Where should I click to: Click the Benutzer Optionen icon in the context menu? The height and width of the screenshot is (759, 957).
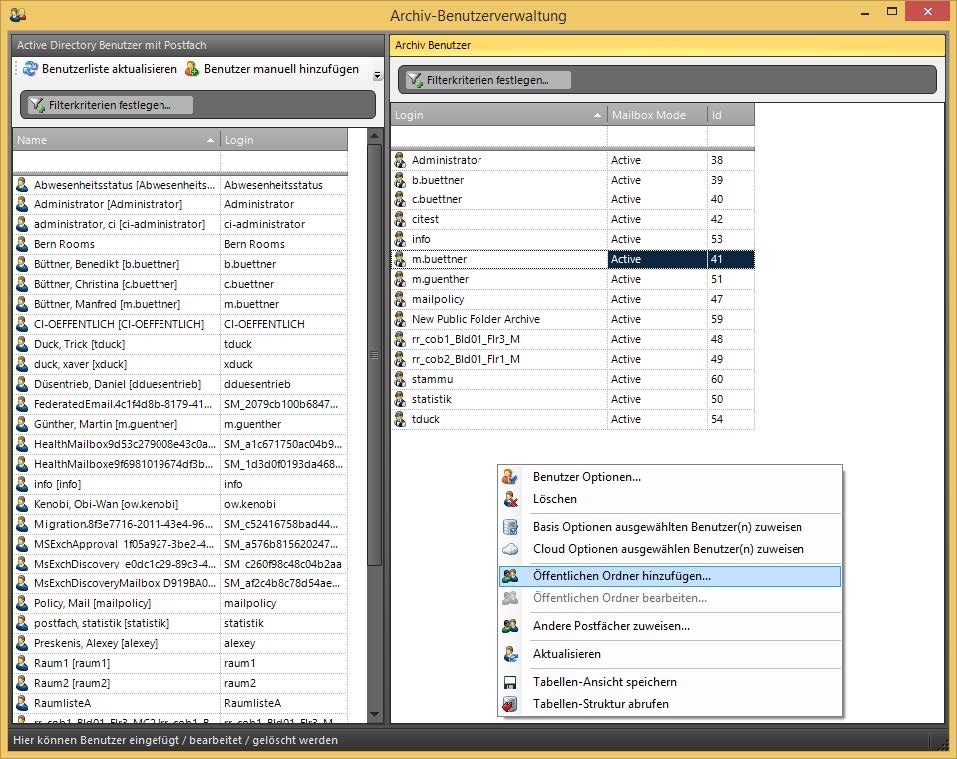pos(511,477)
